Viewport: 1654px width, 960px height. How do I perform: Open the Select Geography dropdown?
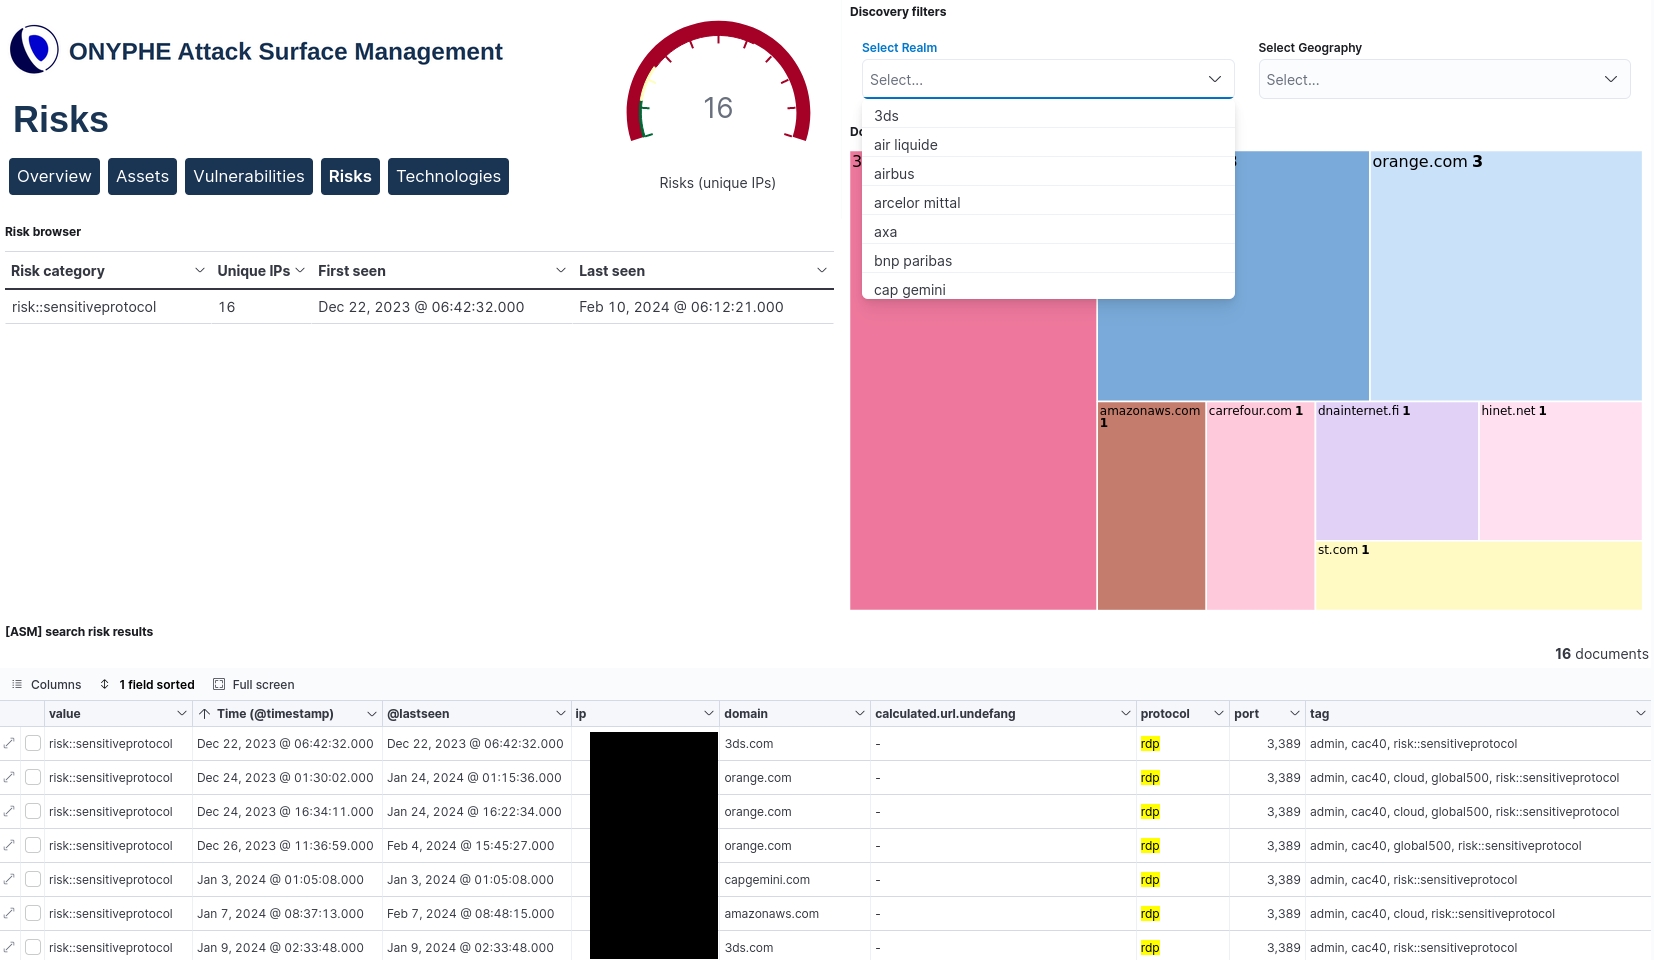click(x=1444, y=79)
